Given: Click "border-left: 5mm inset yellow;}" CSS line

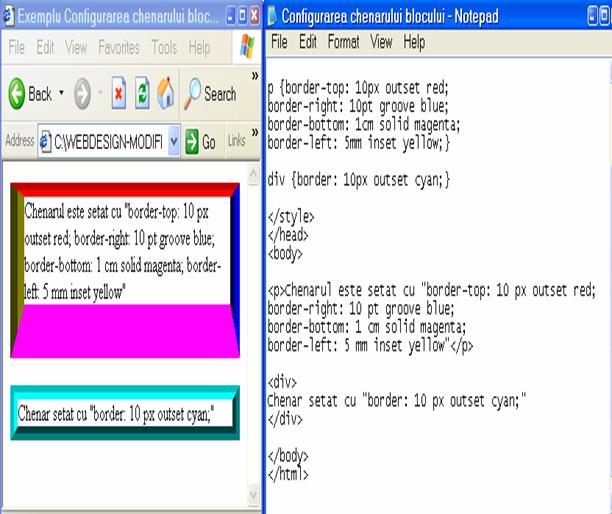Looking at the screenshot, I should tap(359, 143).
